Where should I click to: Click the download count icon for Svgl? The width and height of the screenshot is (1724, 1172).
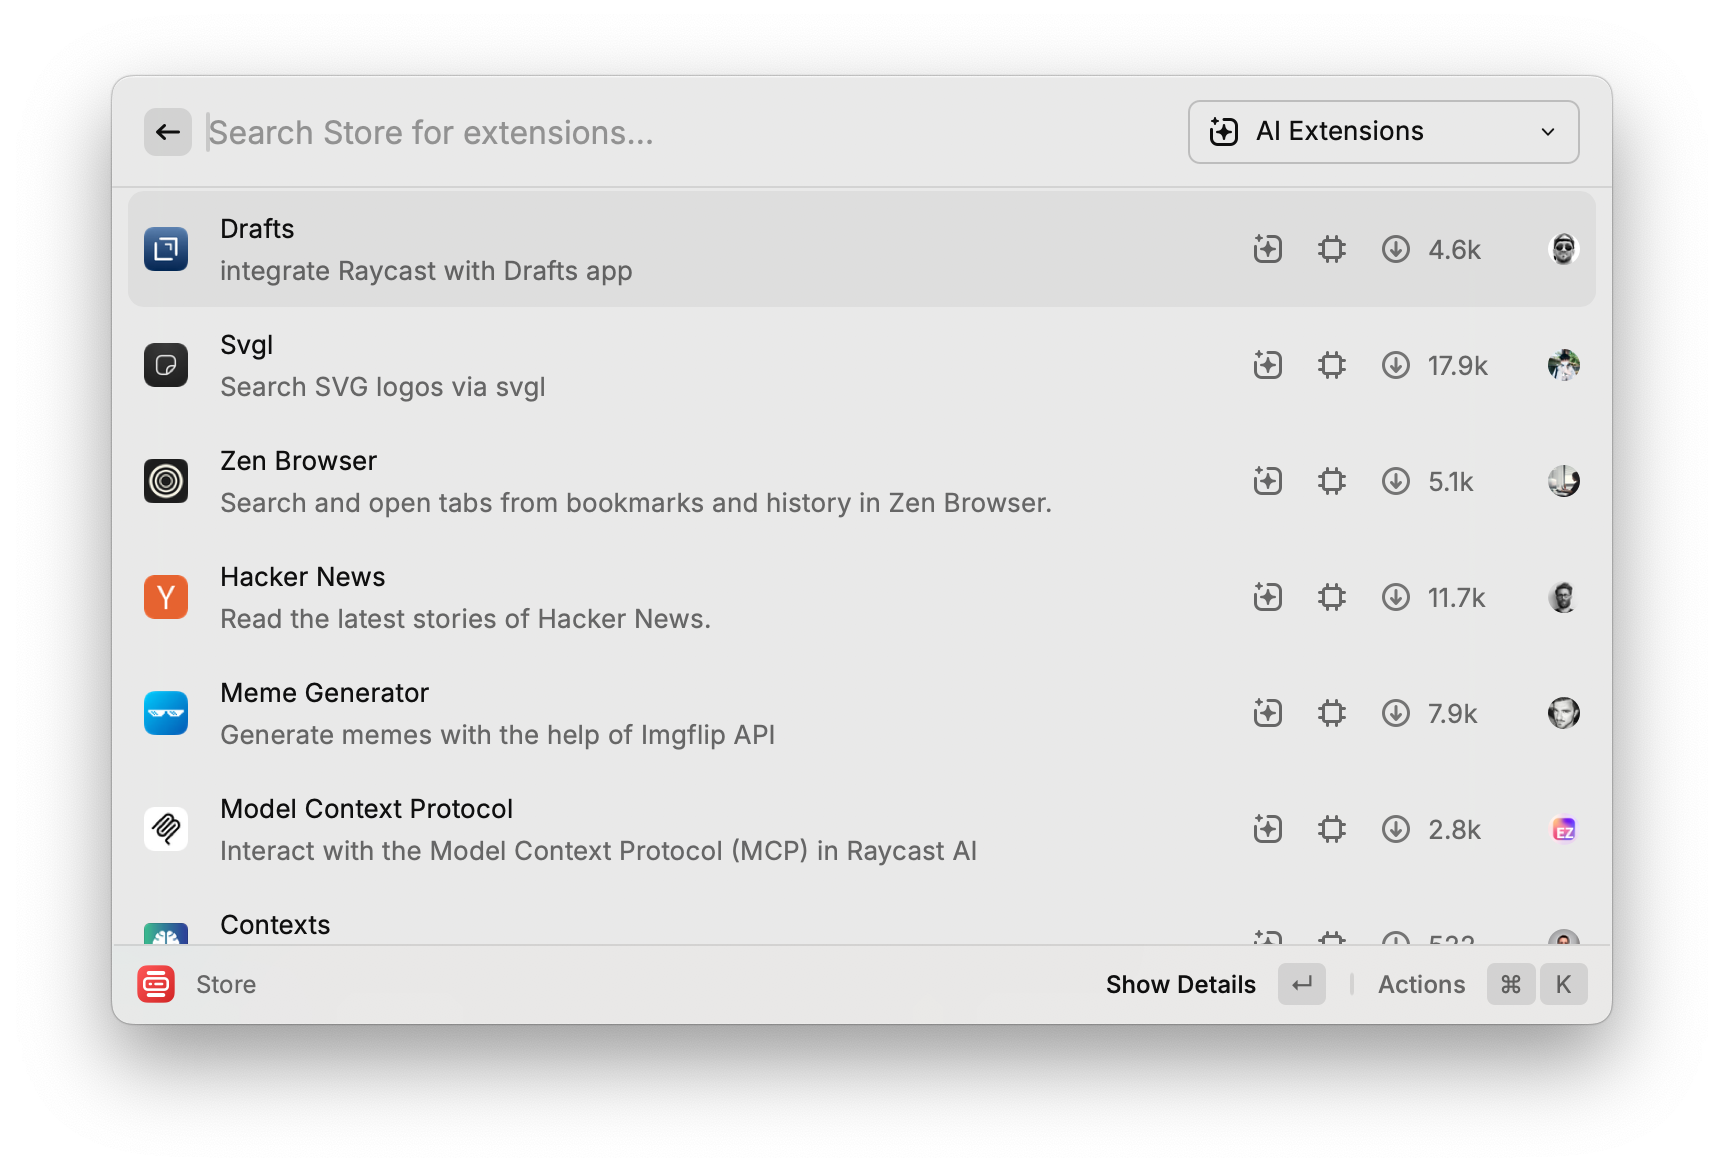1395,365
